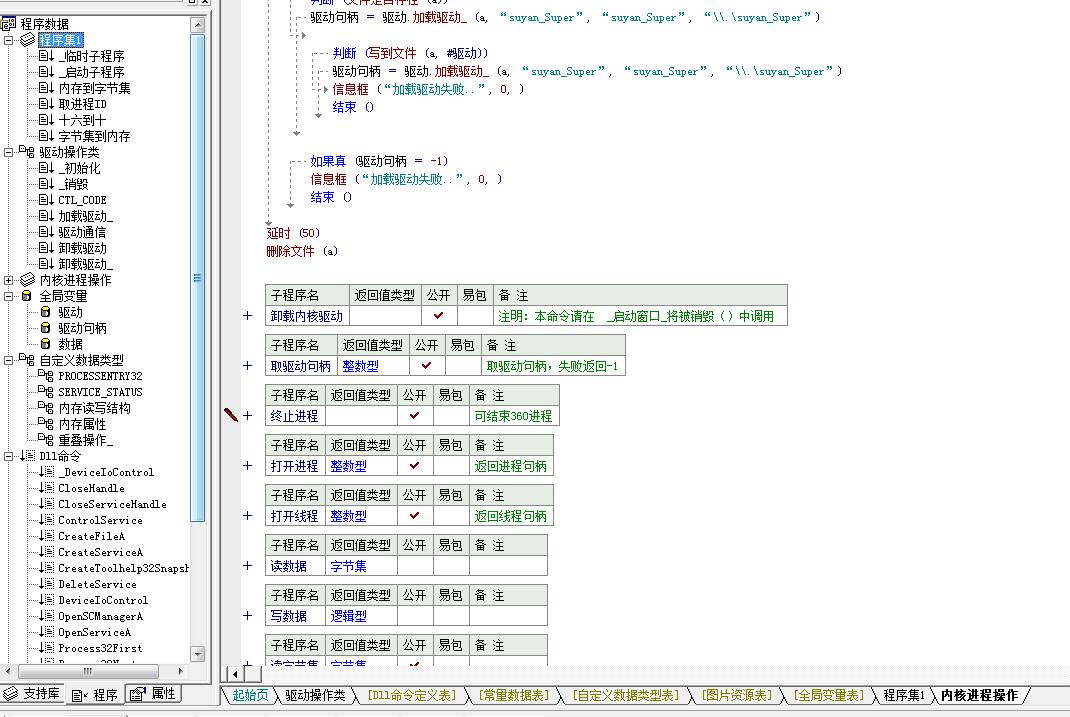The width and height of the screenshot is (1070, 717).
Task: Expand the 写数据 subroutine with plus sign
Action: pos(248,615)
